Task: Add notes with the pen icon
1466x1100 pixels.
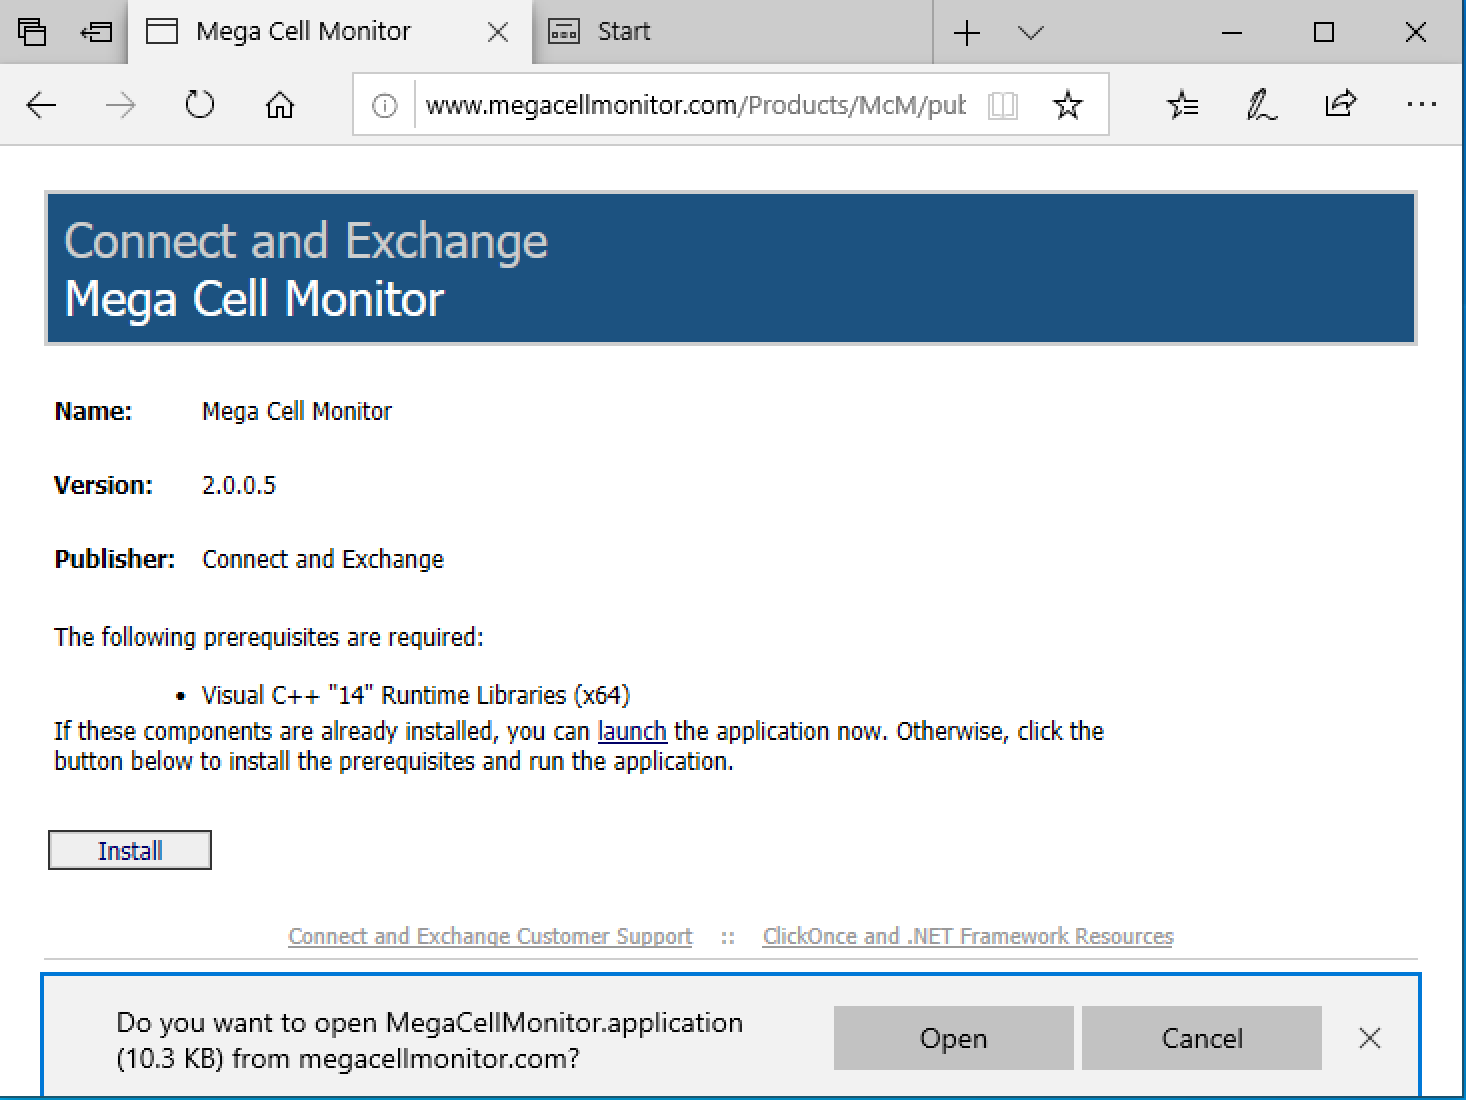Action: coord(1261,104)
